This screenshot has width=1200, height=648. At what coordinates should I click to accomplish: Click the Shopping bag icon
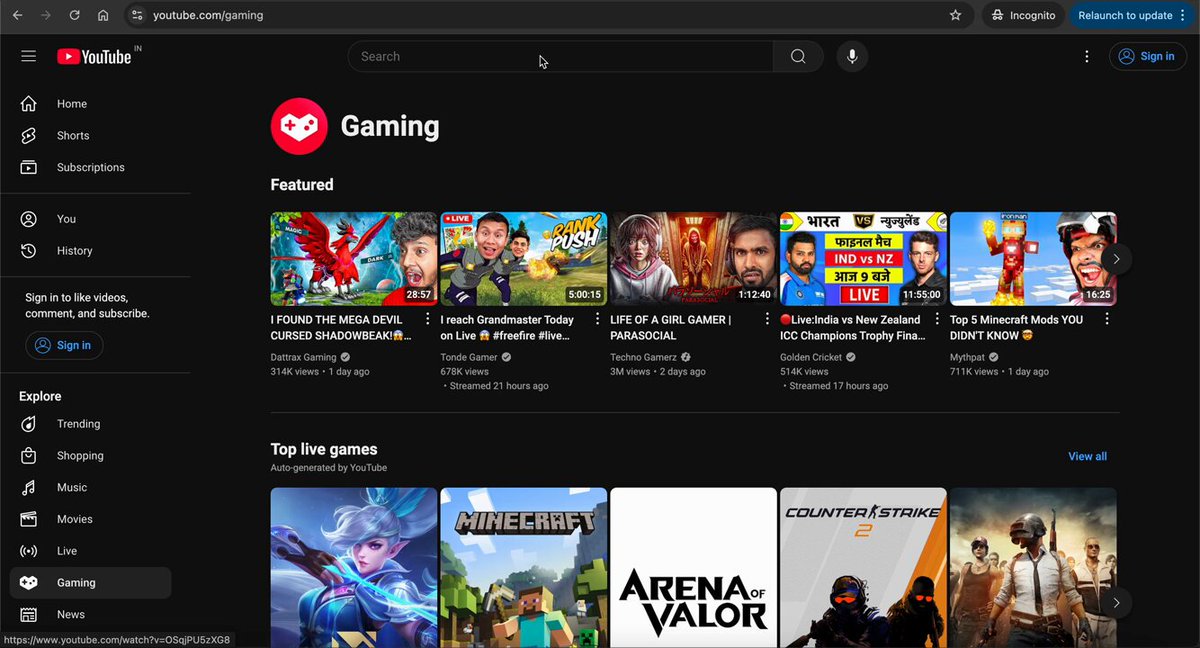(x=29, y=456)
